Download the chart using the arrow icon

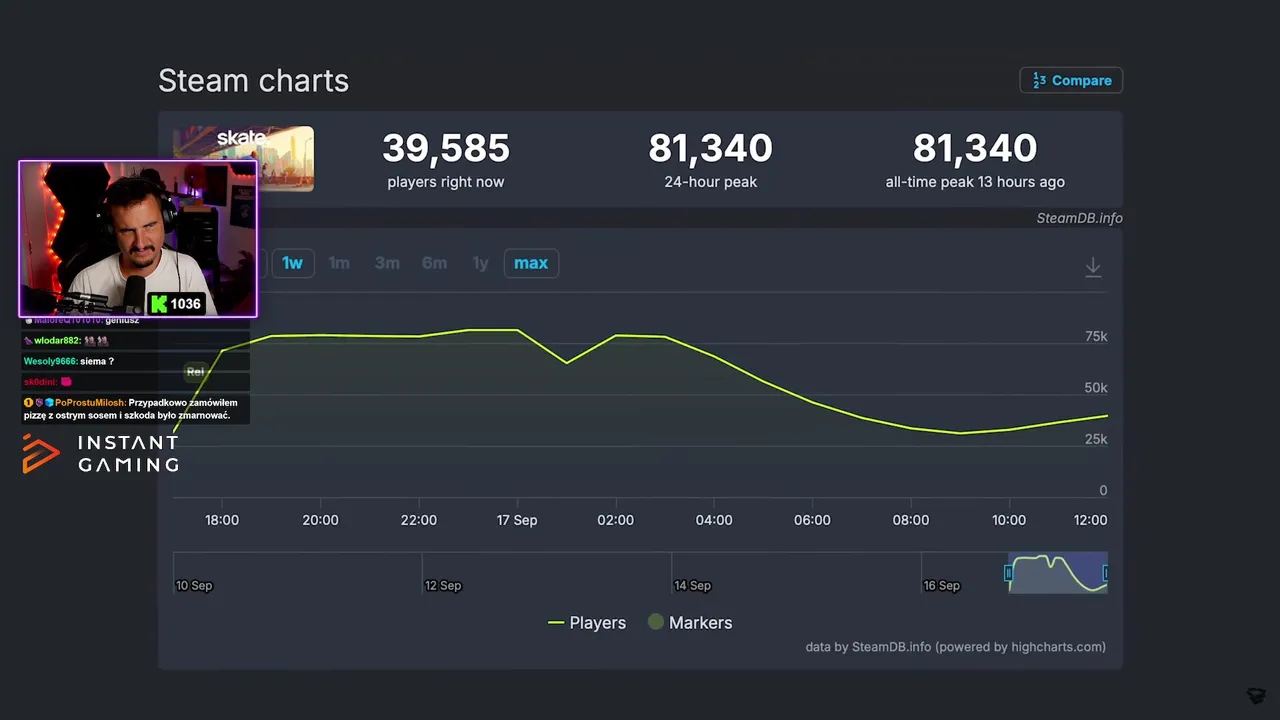tap(1093, 267)
